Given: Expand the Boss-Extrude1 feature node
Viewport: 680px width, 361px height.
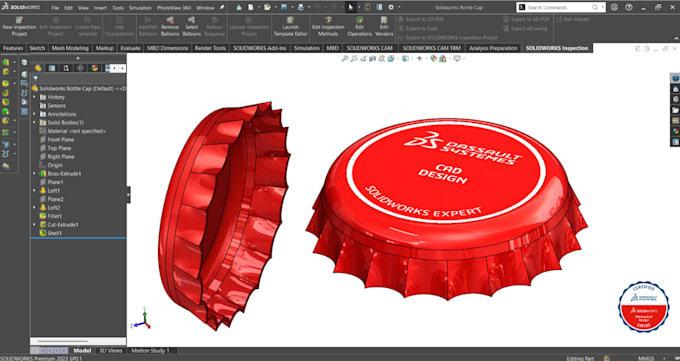Looking at the screenshot, I should pyautogui.click(x=35, y=174).
